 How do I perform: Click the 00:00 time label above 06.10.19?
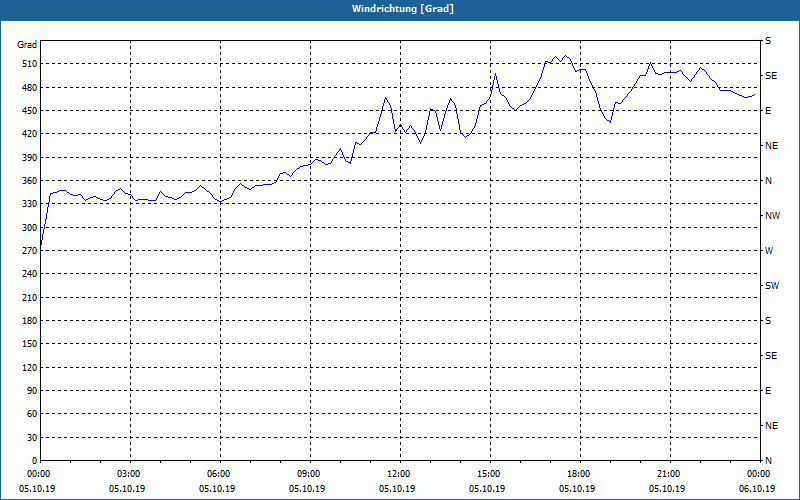pos(758,474)
